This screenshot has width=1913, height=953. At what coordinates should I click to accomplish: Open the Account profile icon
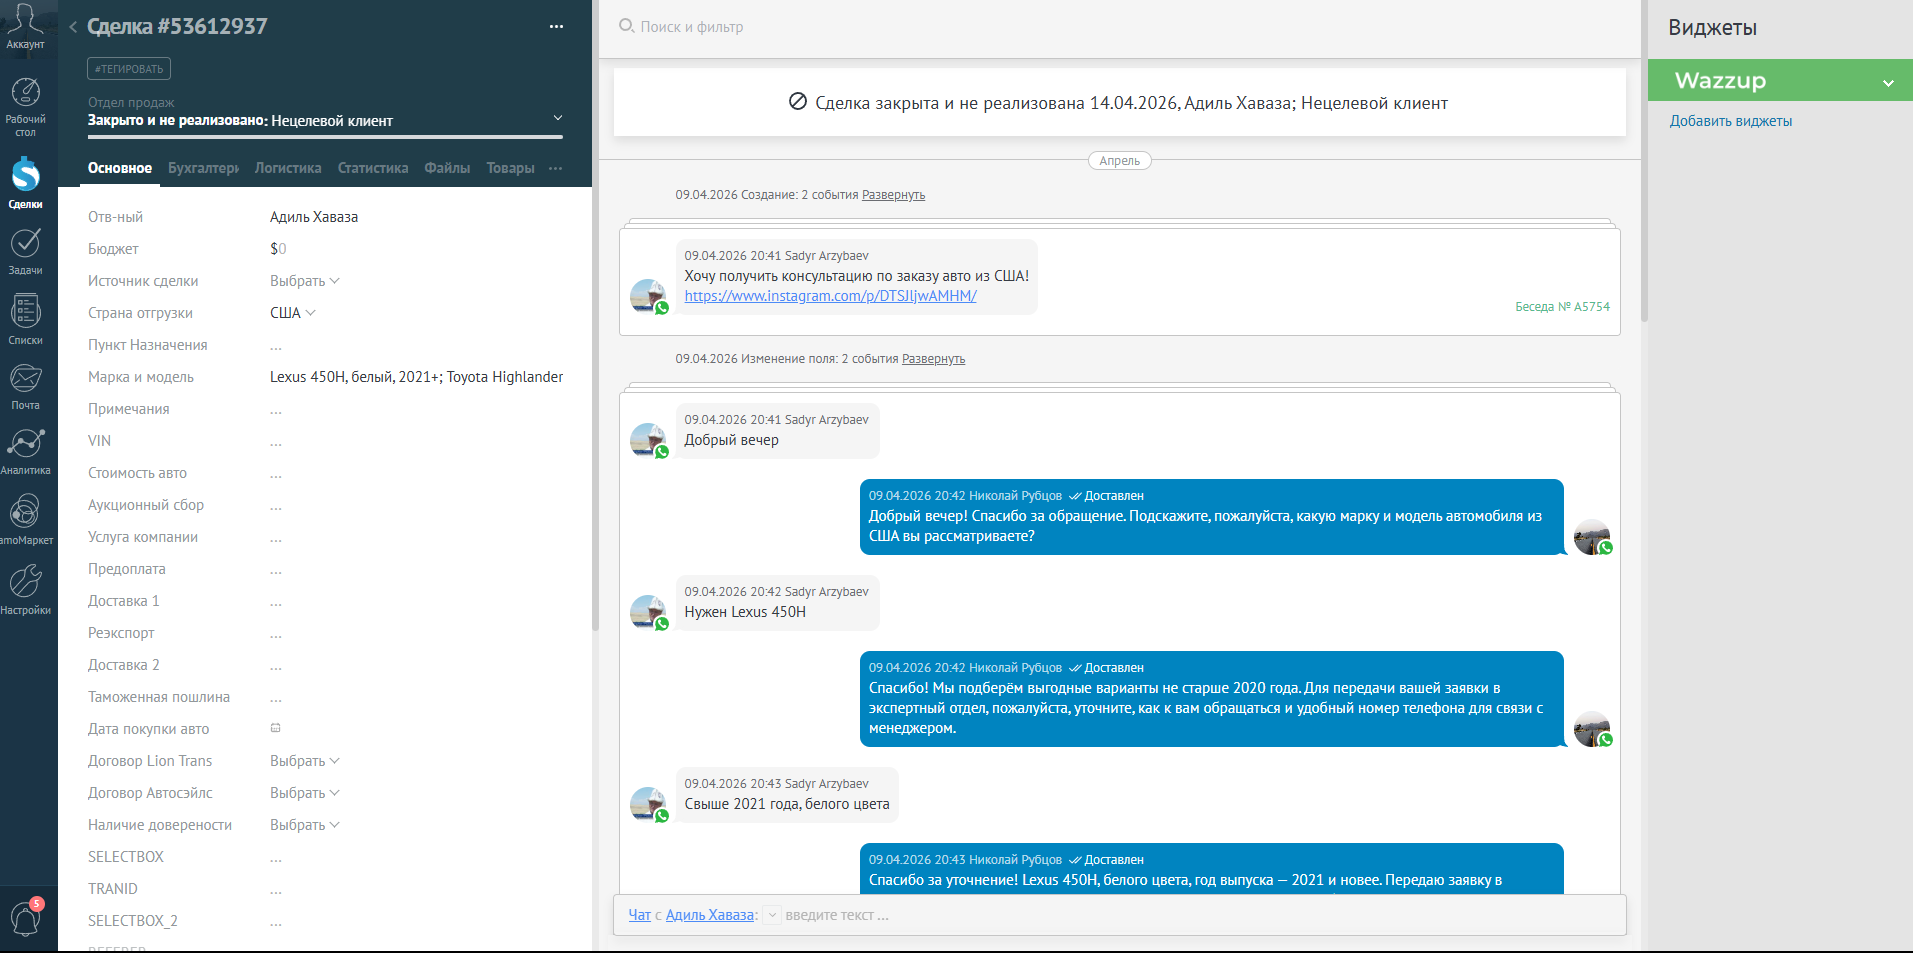point(25,25)
